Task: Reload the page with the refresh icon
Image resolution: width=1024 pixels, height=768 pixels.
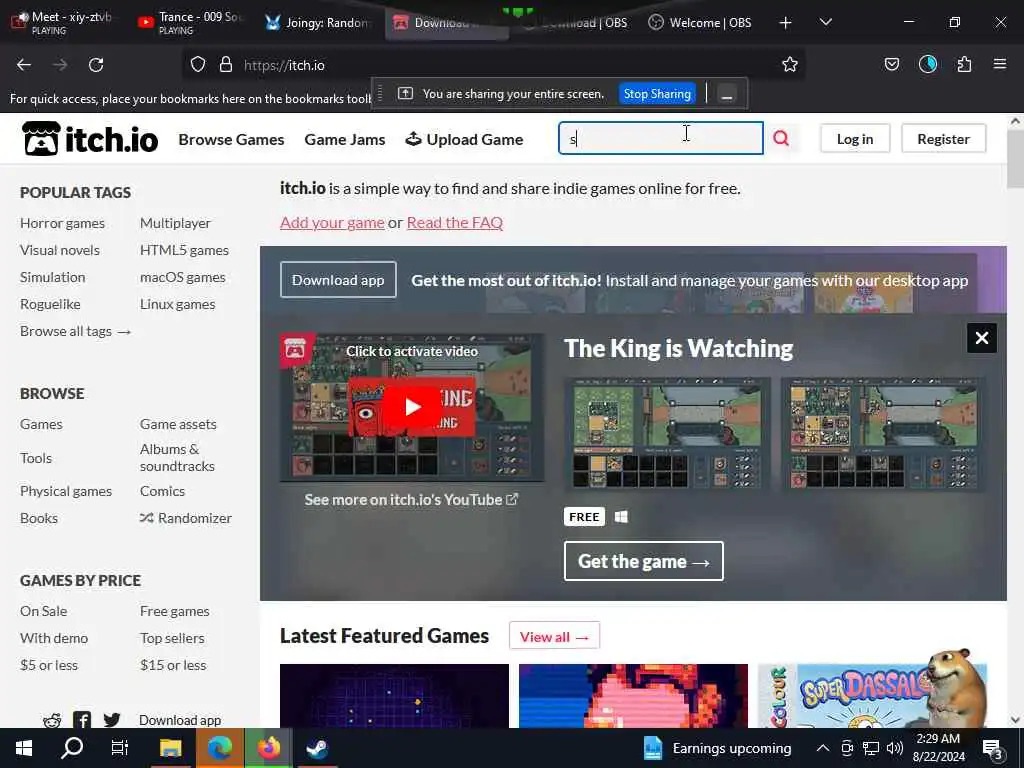Action: tap(96, 65)
